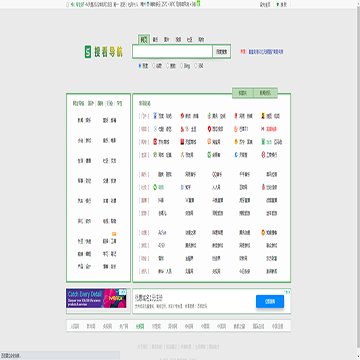
Task: Open the red NetEase icon in first site row
Action: [x=236, y=116]
